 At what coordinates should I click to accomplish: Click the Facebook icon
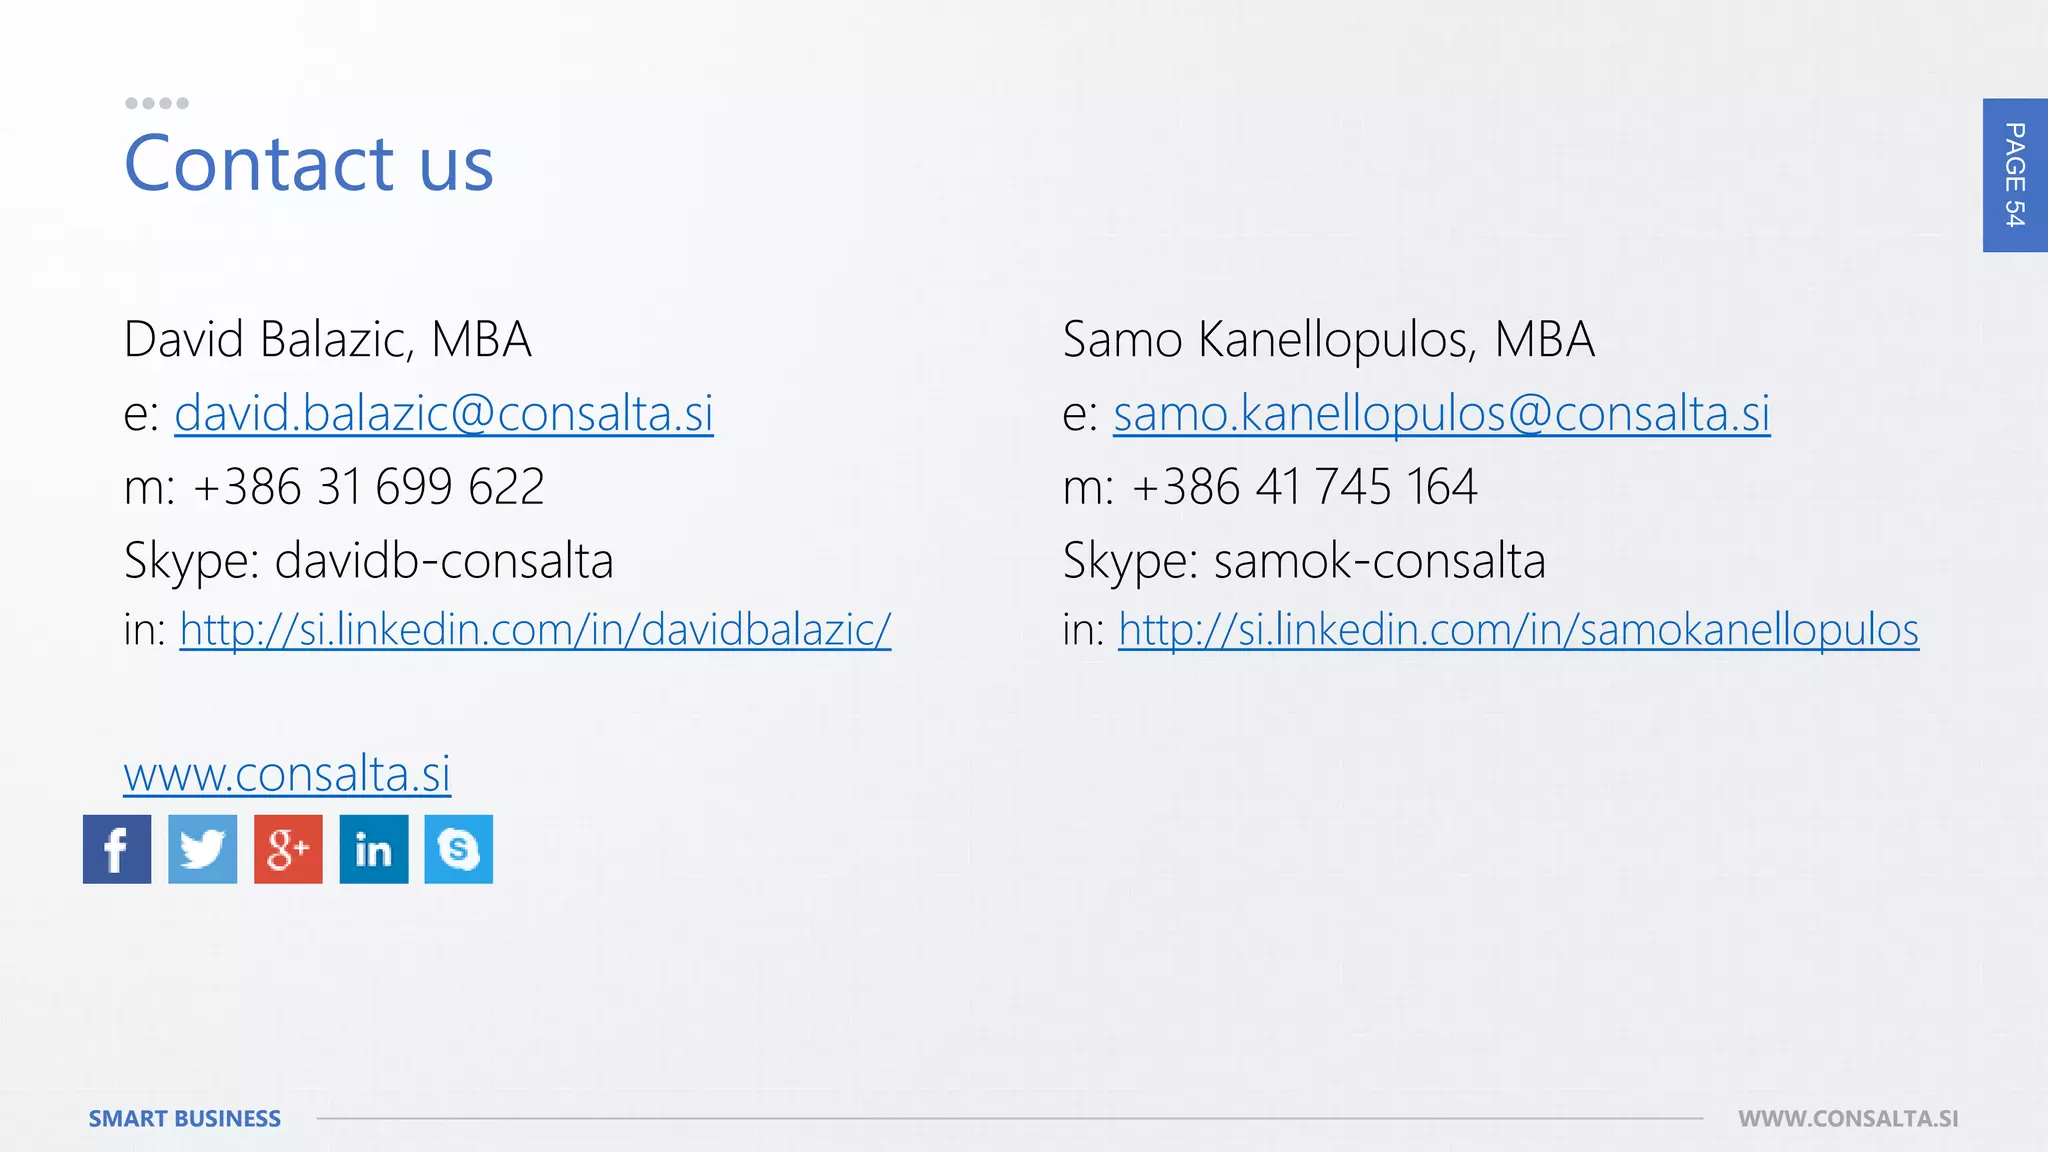pos(117,849)
